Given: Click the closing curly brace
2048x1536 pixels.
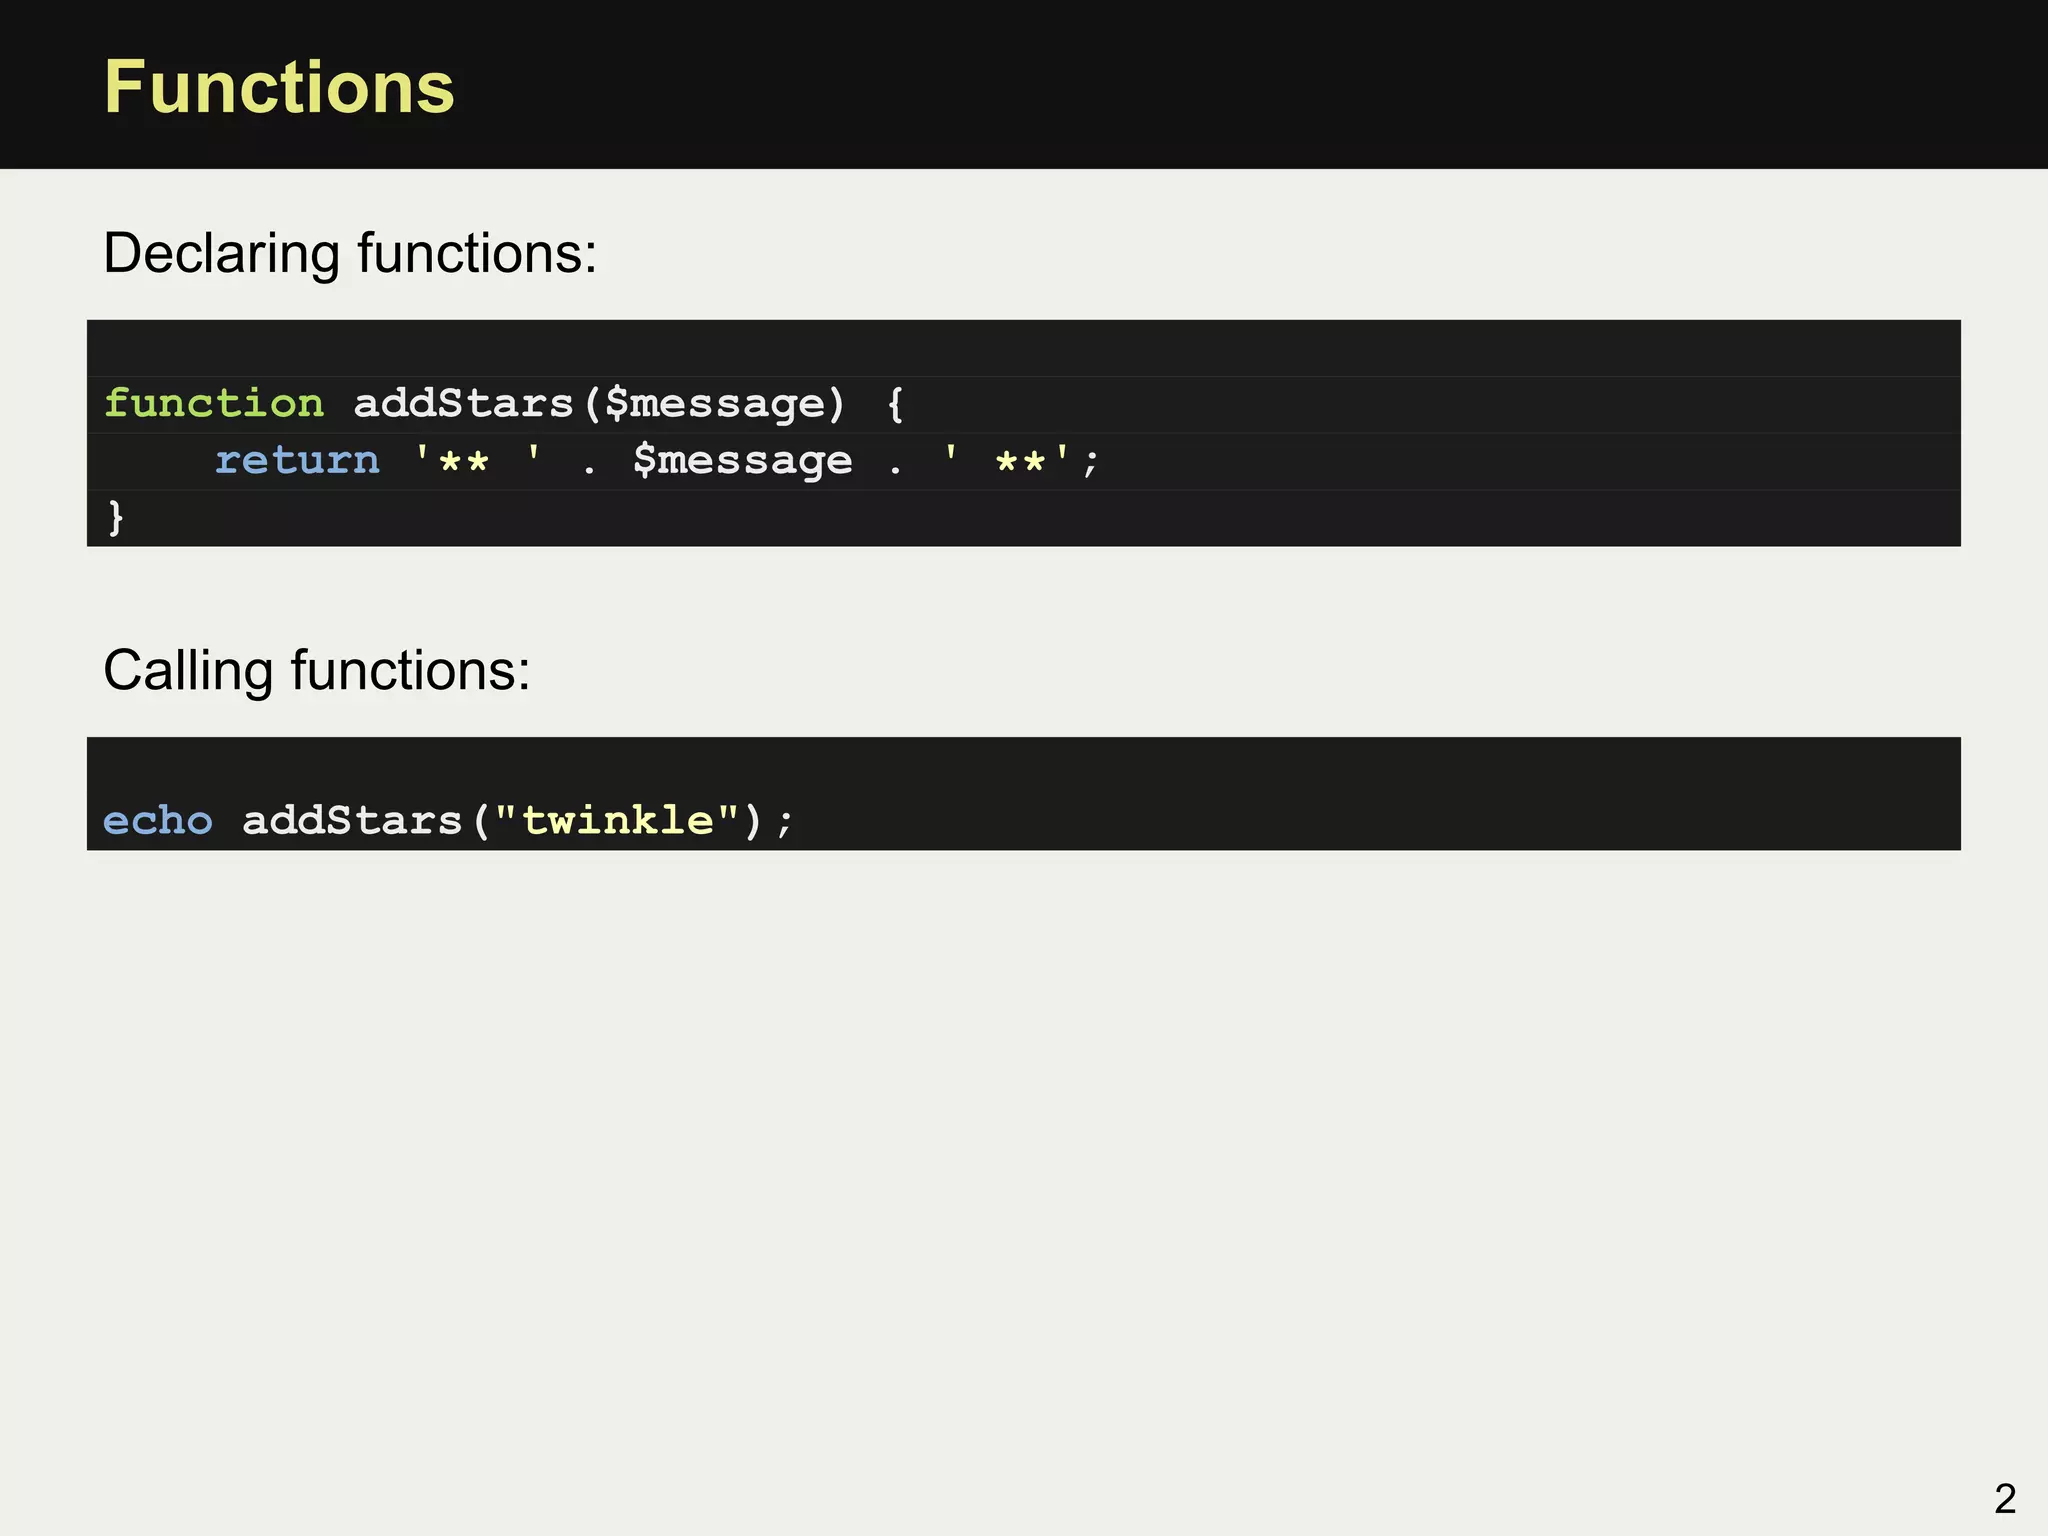Looking at the screenshot, I should point(116,517).
